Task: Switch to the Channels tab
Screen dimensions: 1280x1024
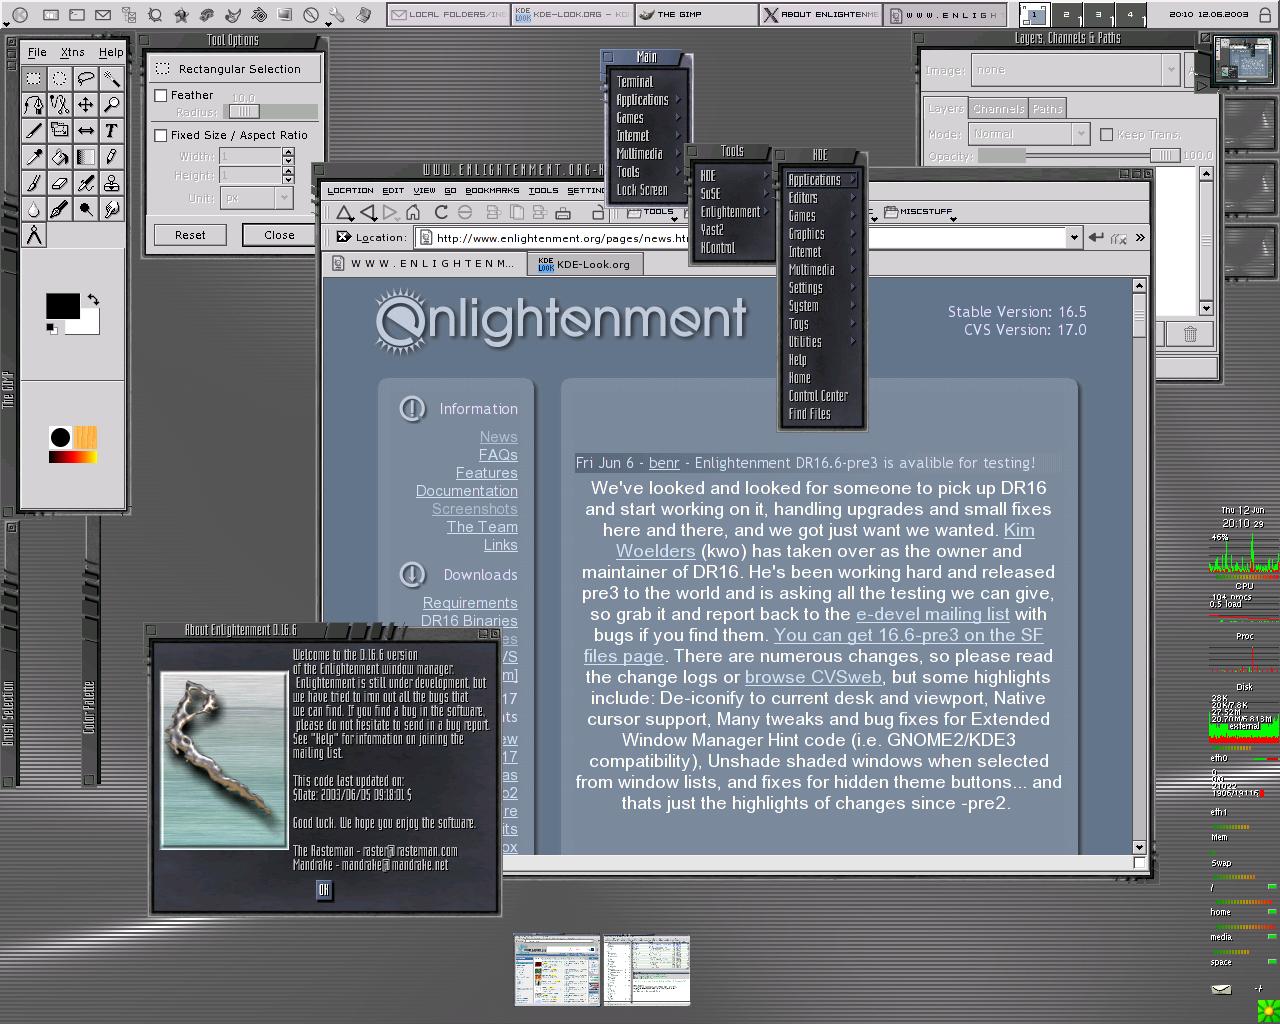Action: pyautogui.click(x=998, y=109)
